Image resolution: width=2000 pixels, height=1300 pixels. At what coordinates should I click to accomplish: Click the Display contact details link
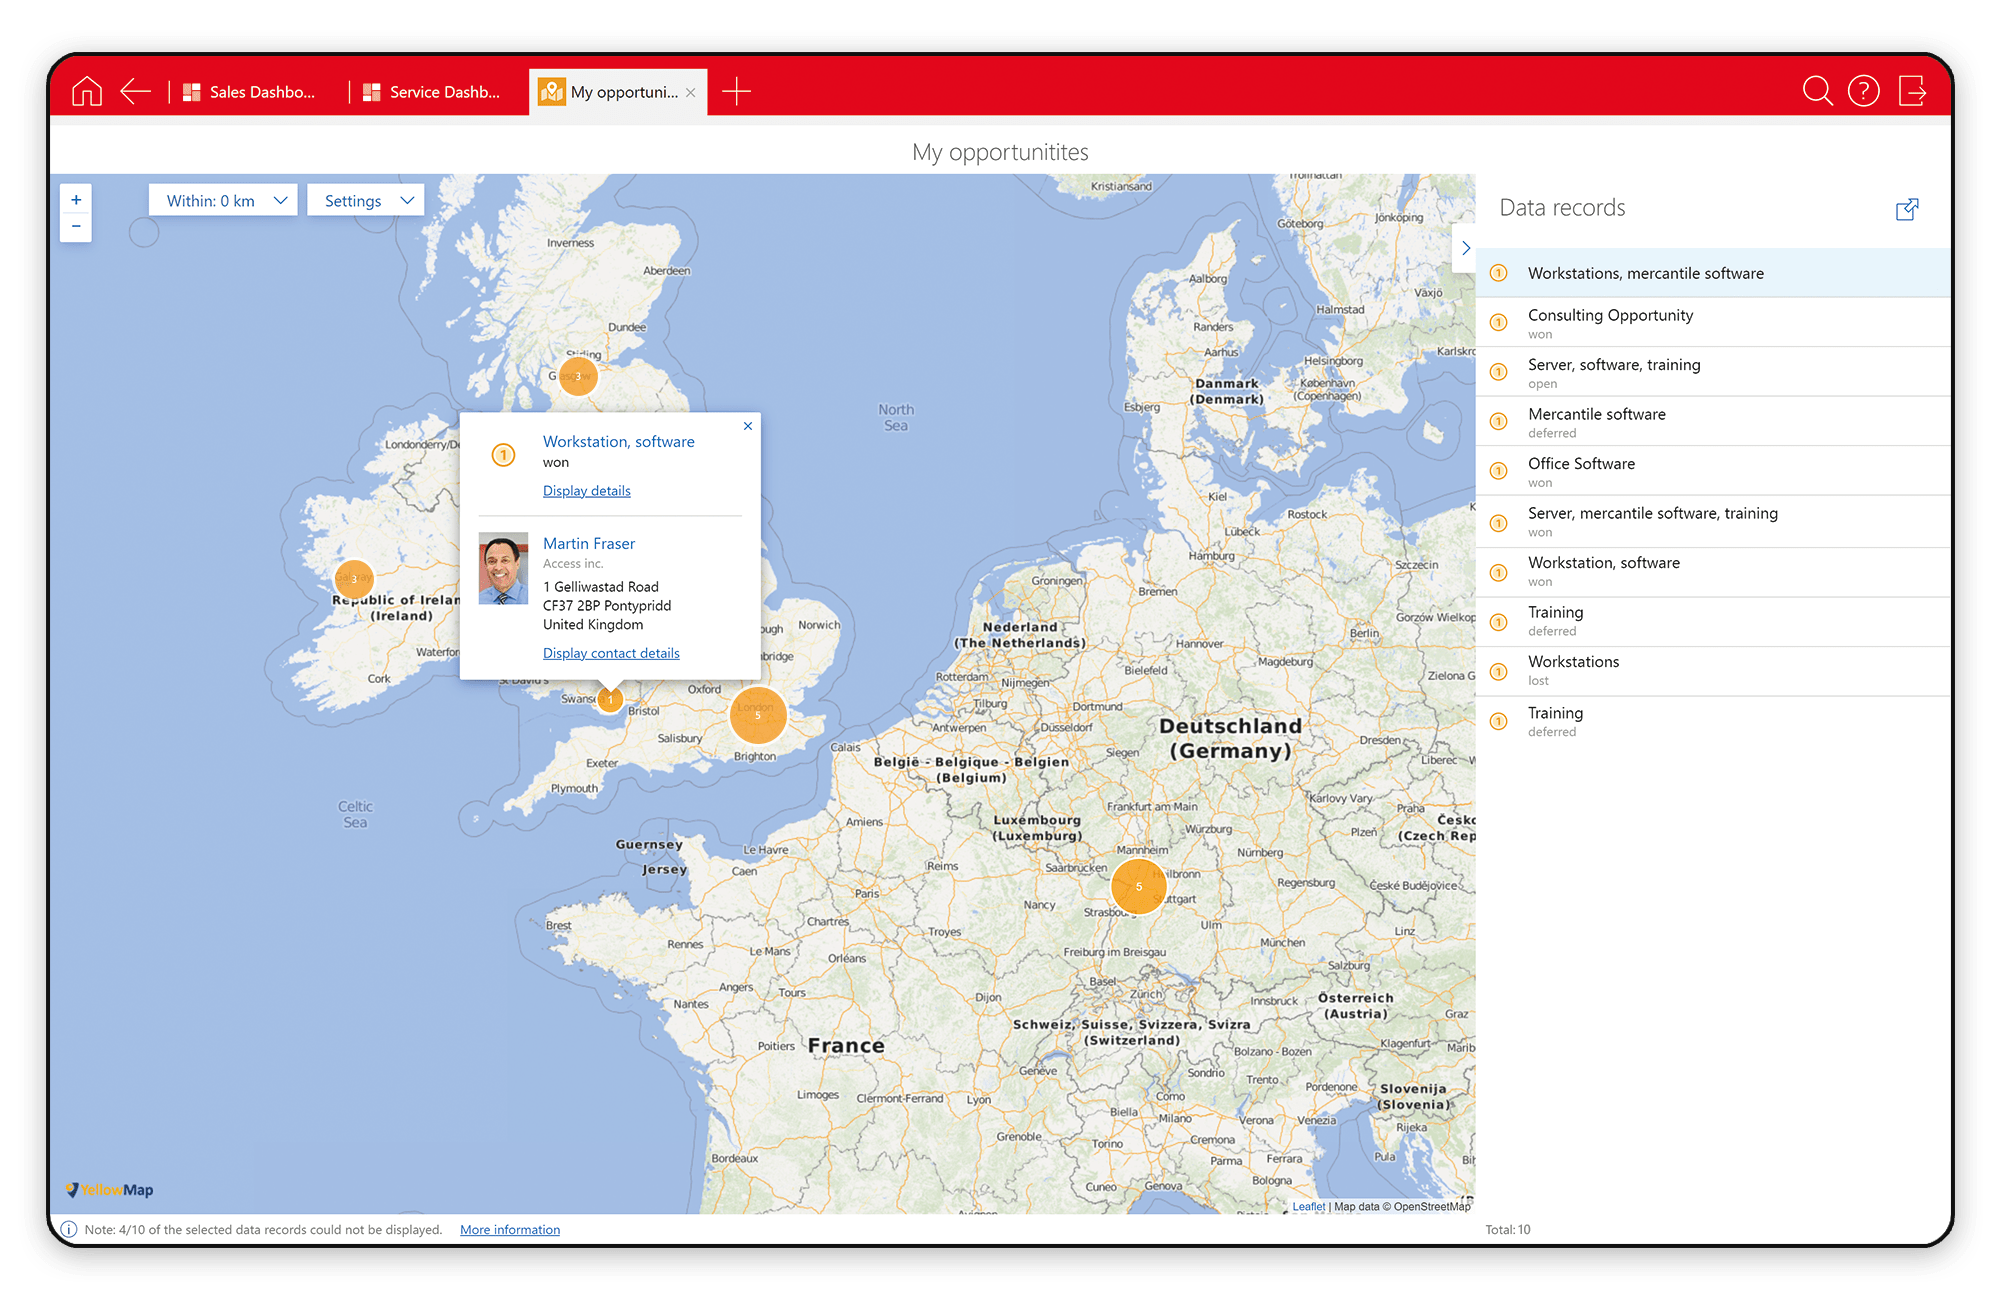[x=611, y=653]
